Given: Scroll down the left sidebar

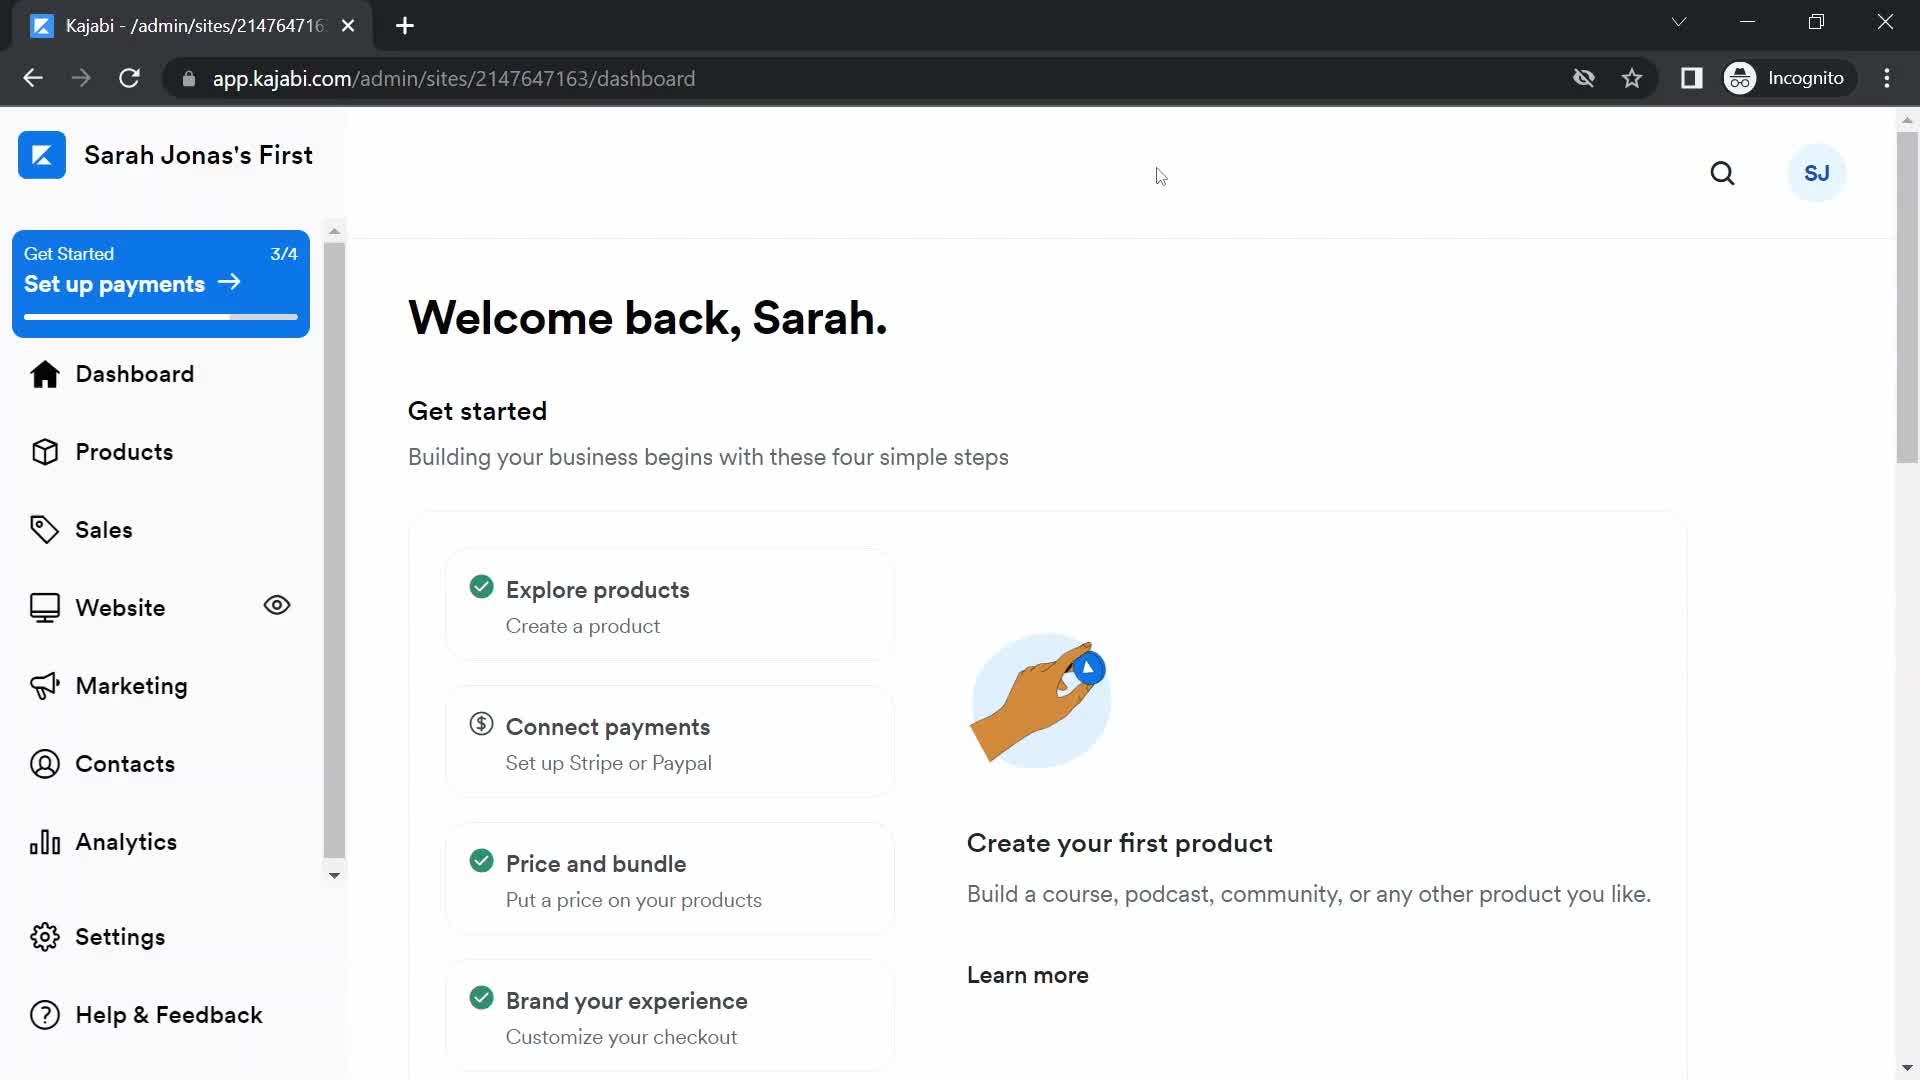Looking at the screenshot, I should click(334, 874).
